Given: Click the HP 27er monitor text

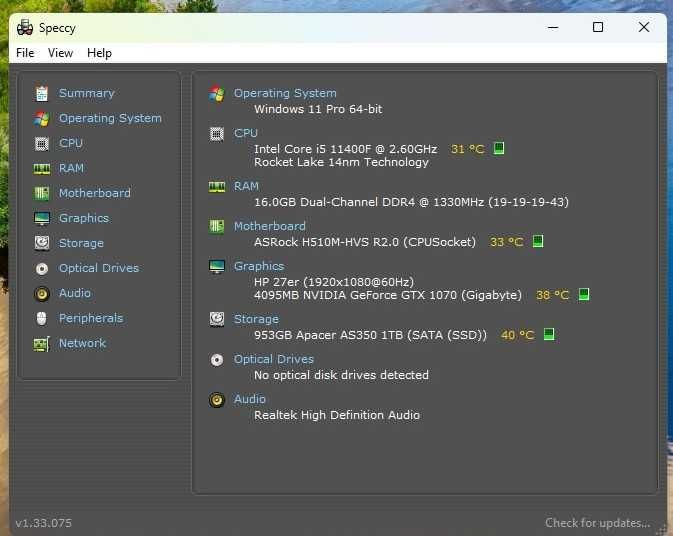Looking at the screenshot, I should pyautogui.click(x=334, y=282).
